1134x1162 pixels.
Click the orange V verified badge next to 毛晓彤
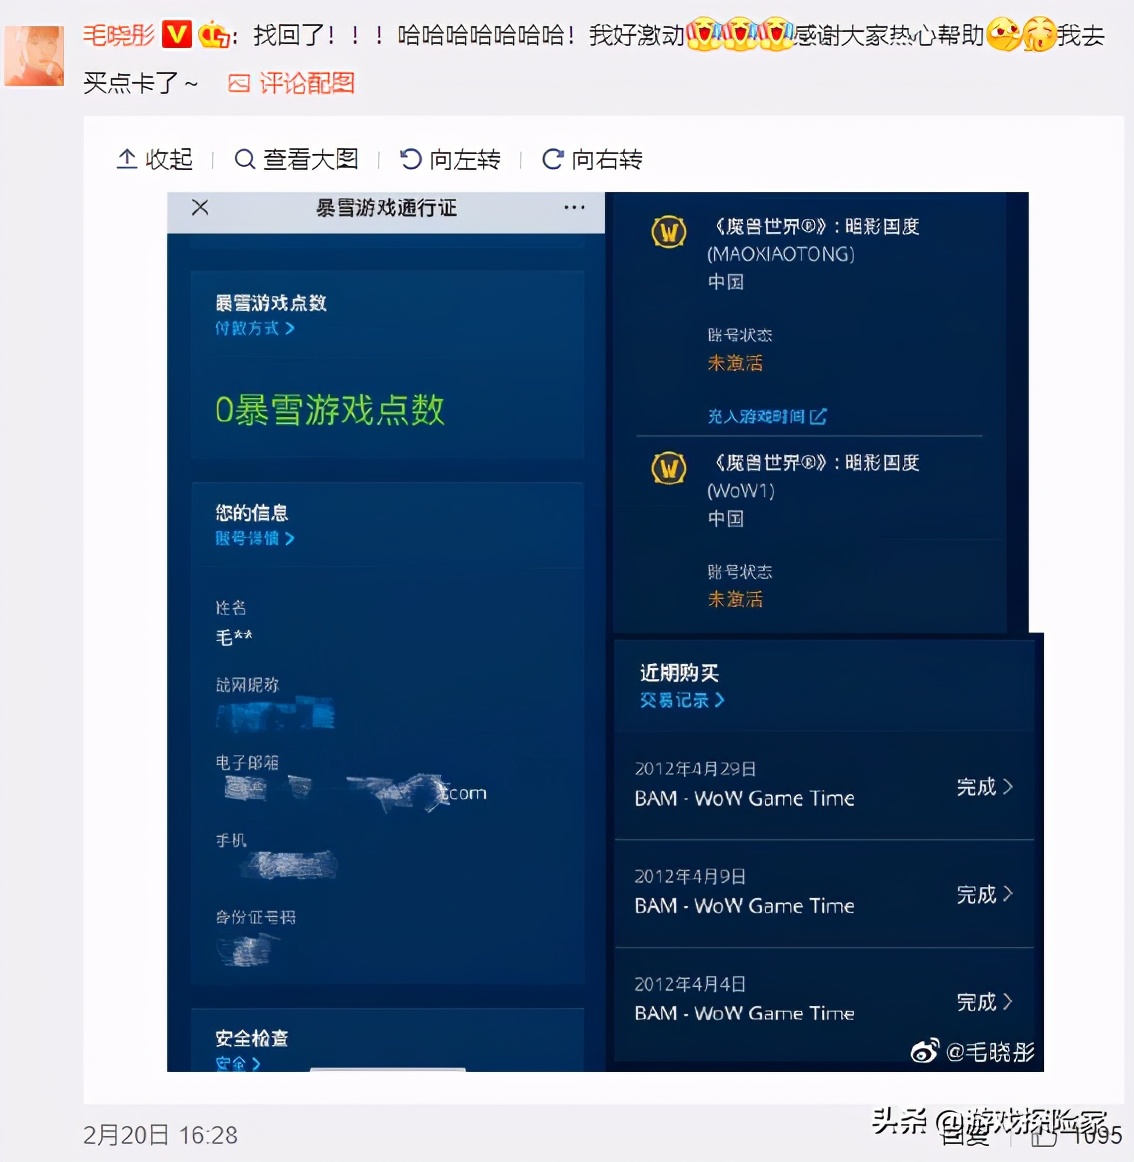(x=175, y=34)
